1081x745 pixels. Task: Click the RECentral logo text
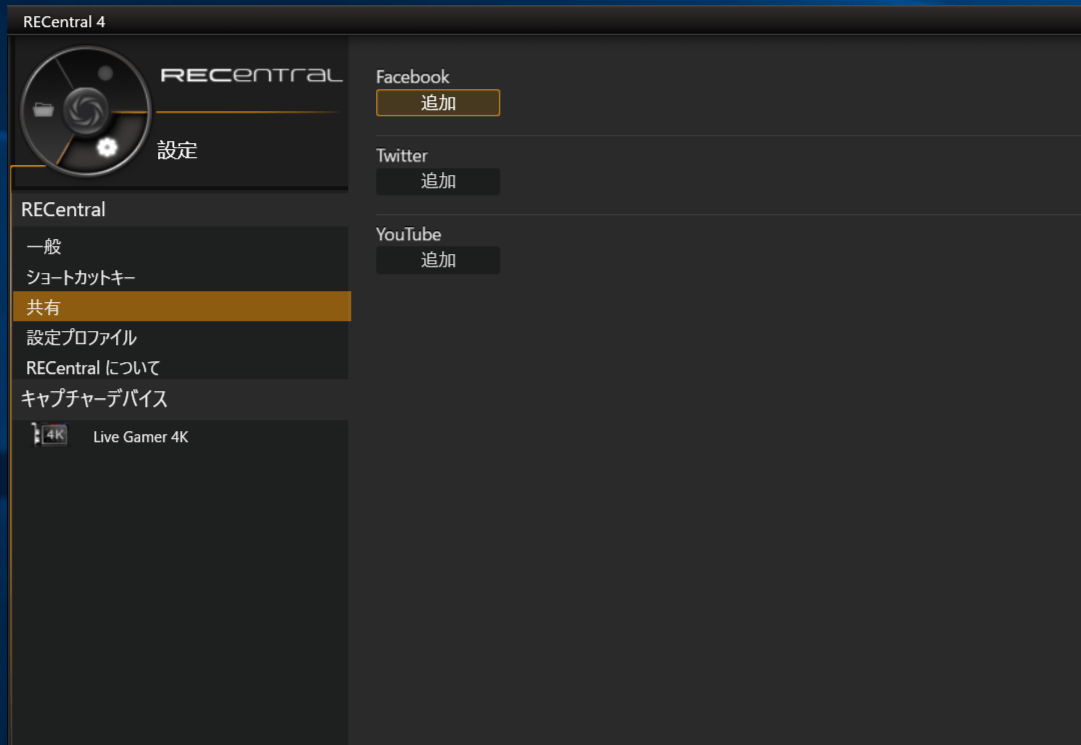(252, 74)
